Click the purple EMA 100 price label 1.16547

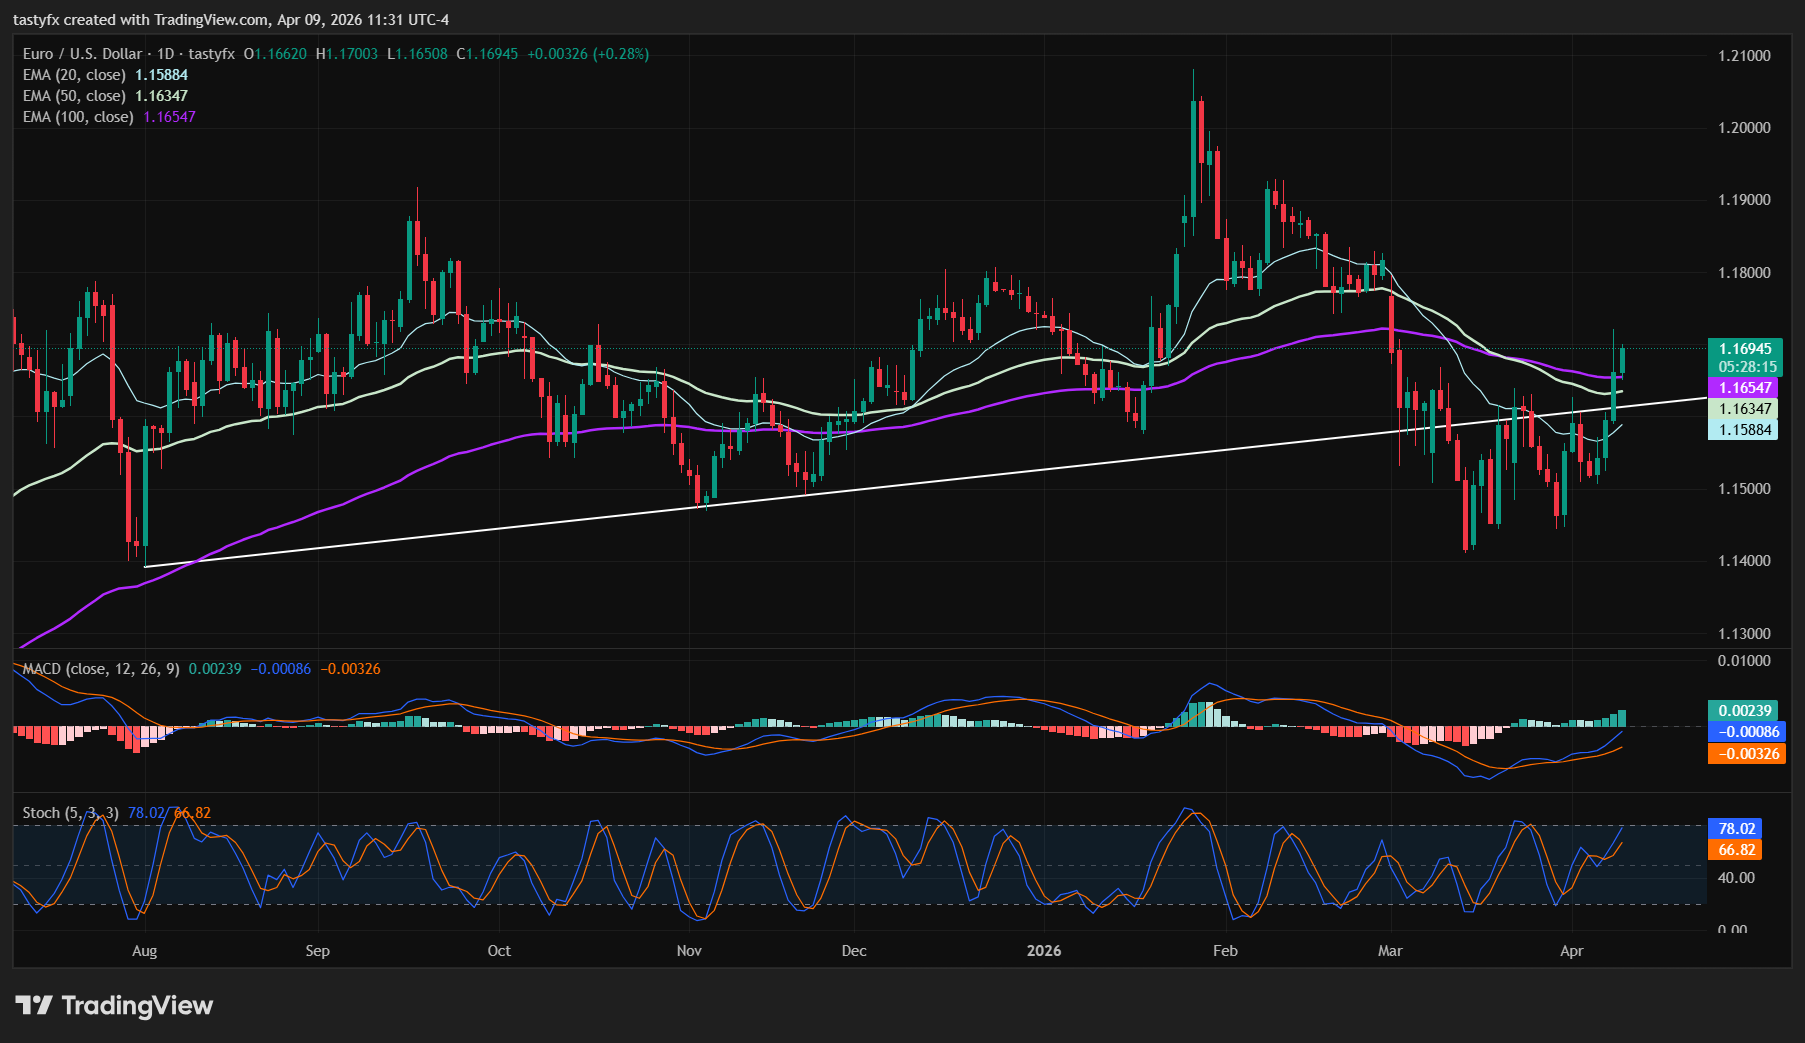coord(1744,387)
